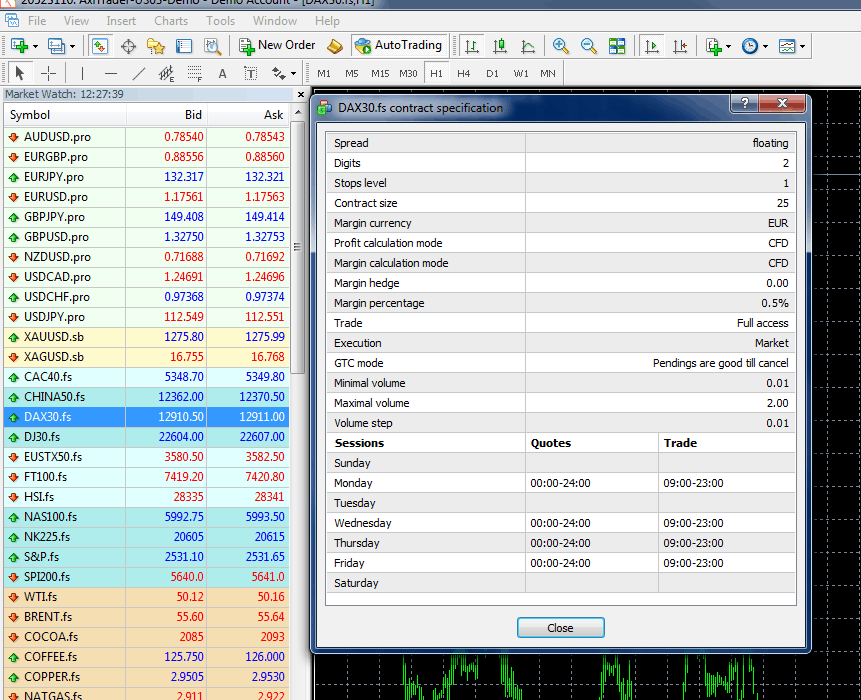861x700 pixels.
Task: Click the New Order button
Action: 277,46
